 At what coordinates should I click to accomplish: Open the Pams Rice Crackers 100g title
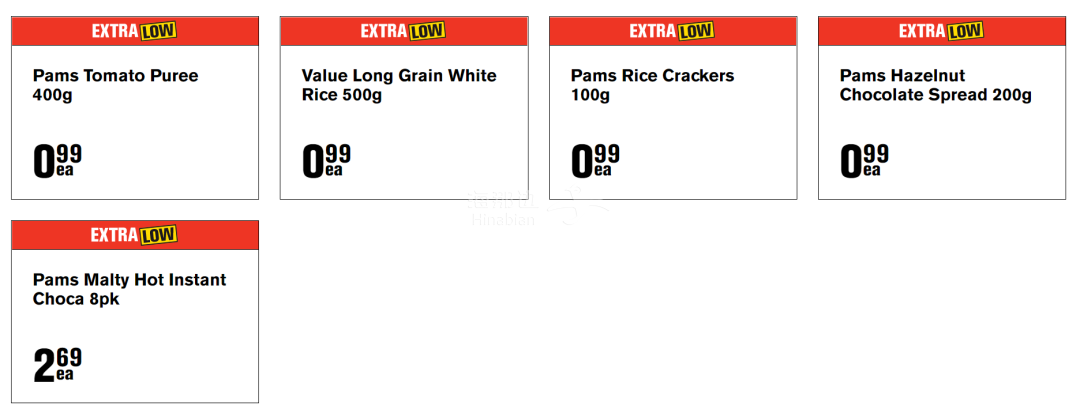point(652,85)
